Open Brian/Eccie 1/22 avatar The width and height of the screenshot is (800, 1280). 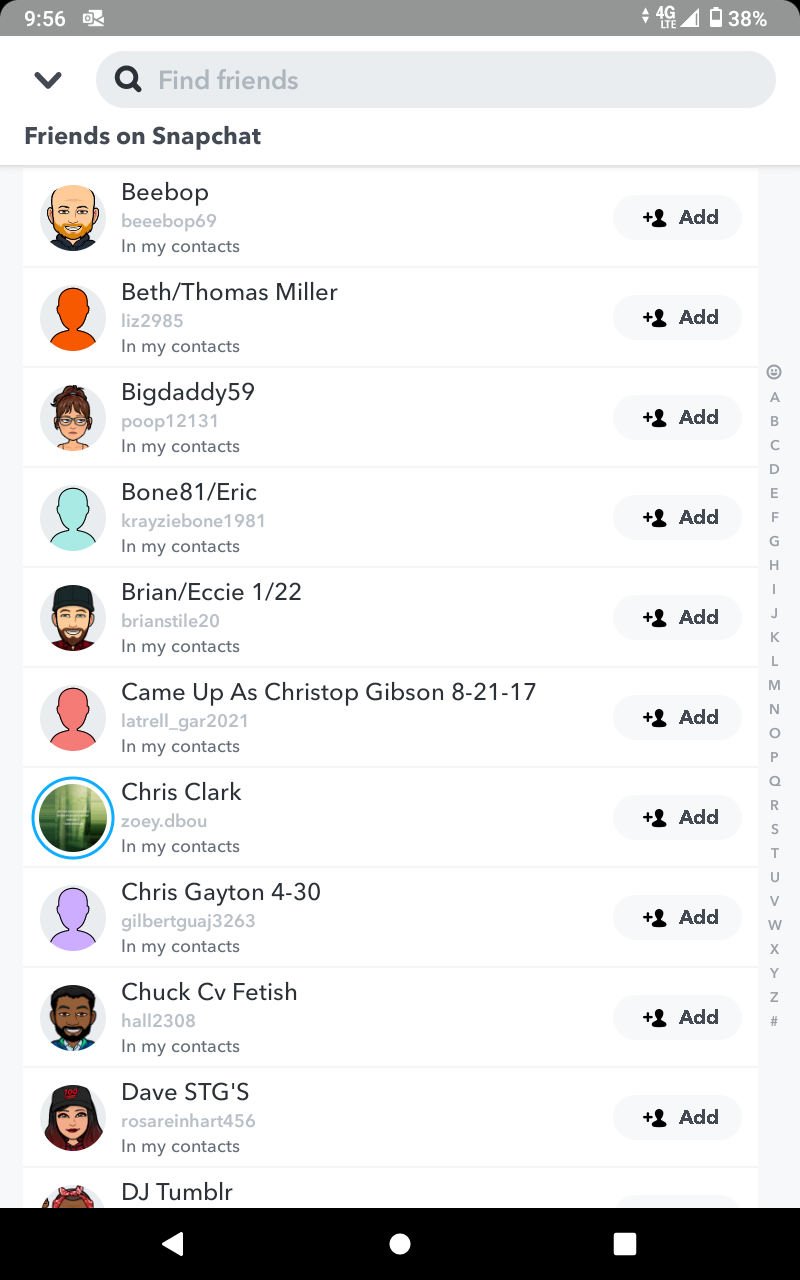click(x=73, y=617)
